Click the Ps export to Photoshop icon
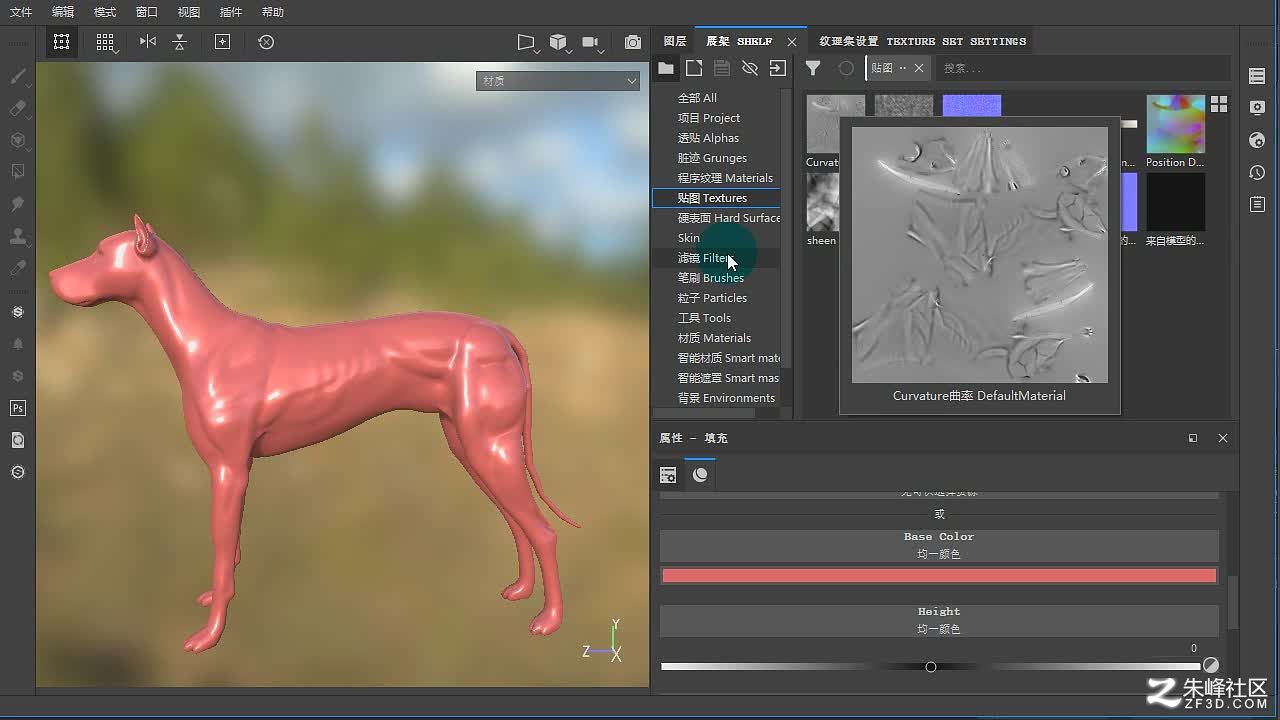 pos(18,408)
